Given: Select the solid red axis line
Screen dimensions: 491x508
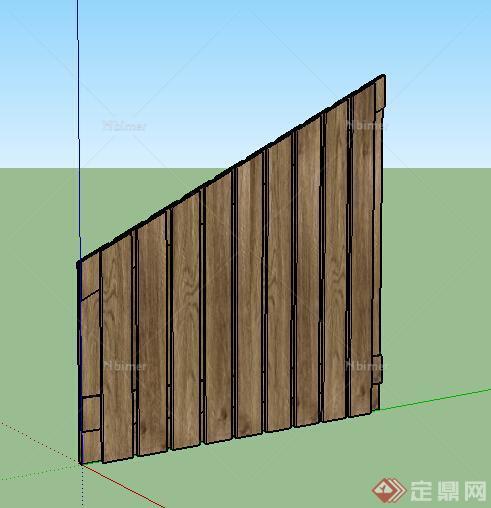Looking at the screenshot, I should pos(122,485).
